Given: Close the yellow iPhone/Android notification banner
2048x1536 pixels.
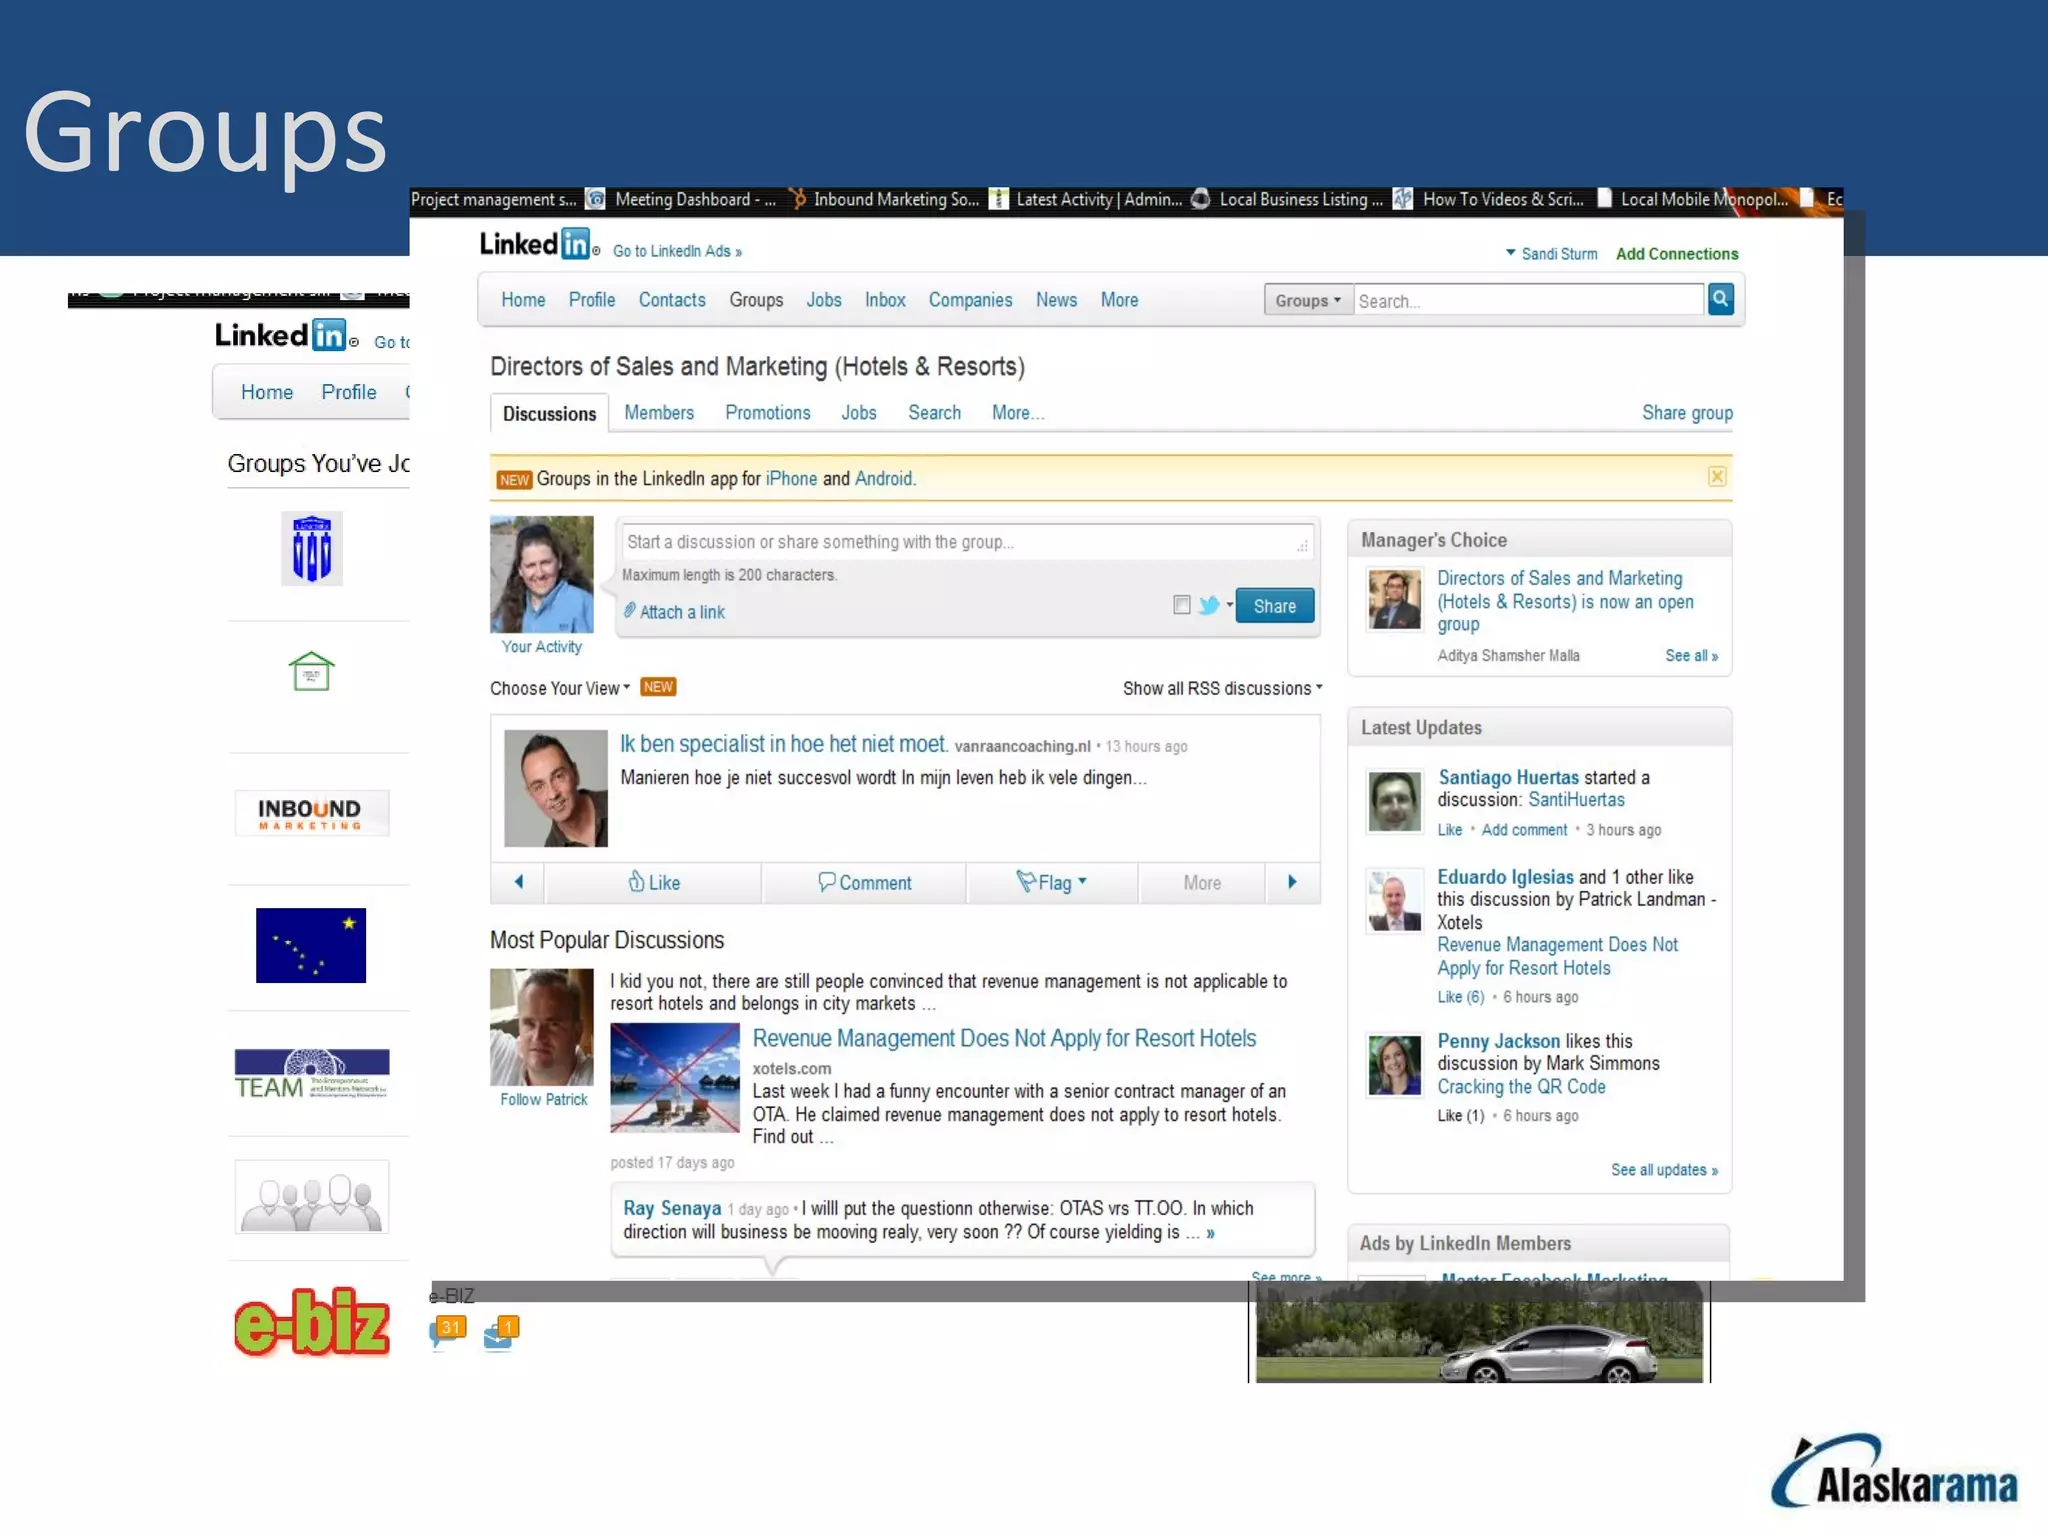Looking at the screenshot, I should click(x=1716, y=477).
